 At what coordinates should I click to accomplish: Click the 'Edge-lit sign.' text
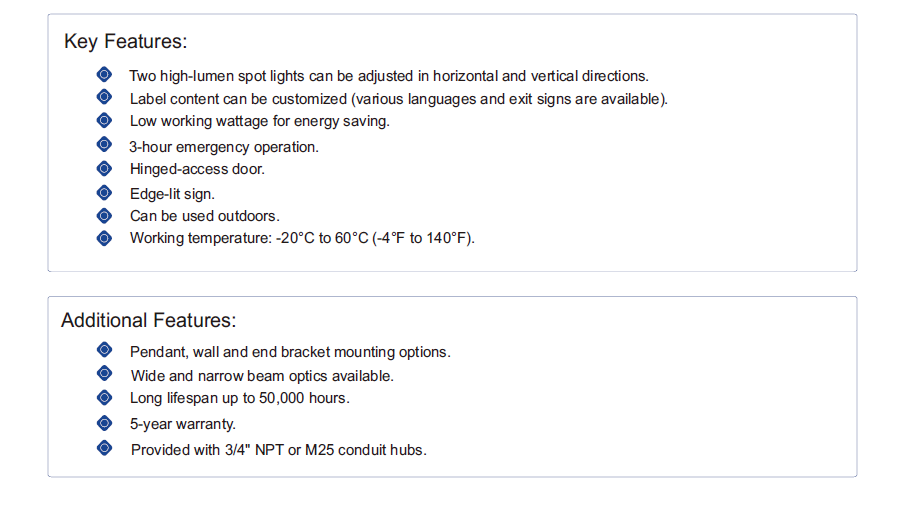point(172,194)
